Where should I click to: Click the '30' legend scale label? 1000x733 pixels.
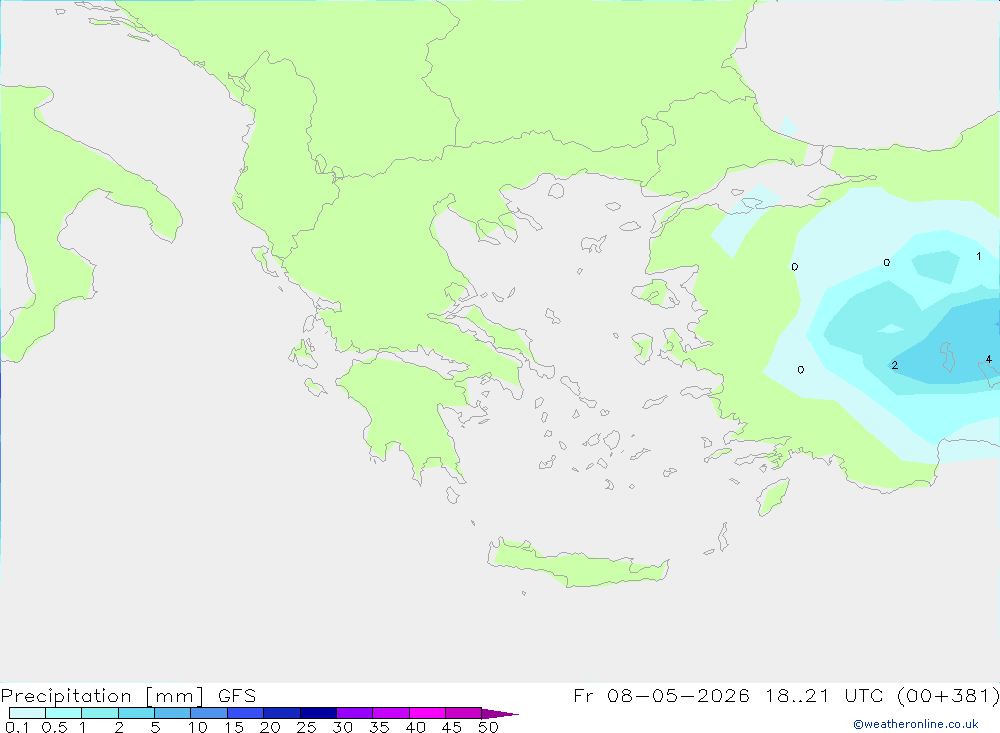click(342, 727)
